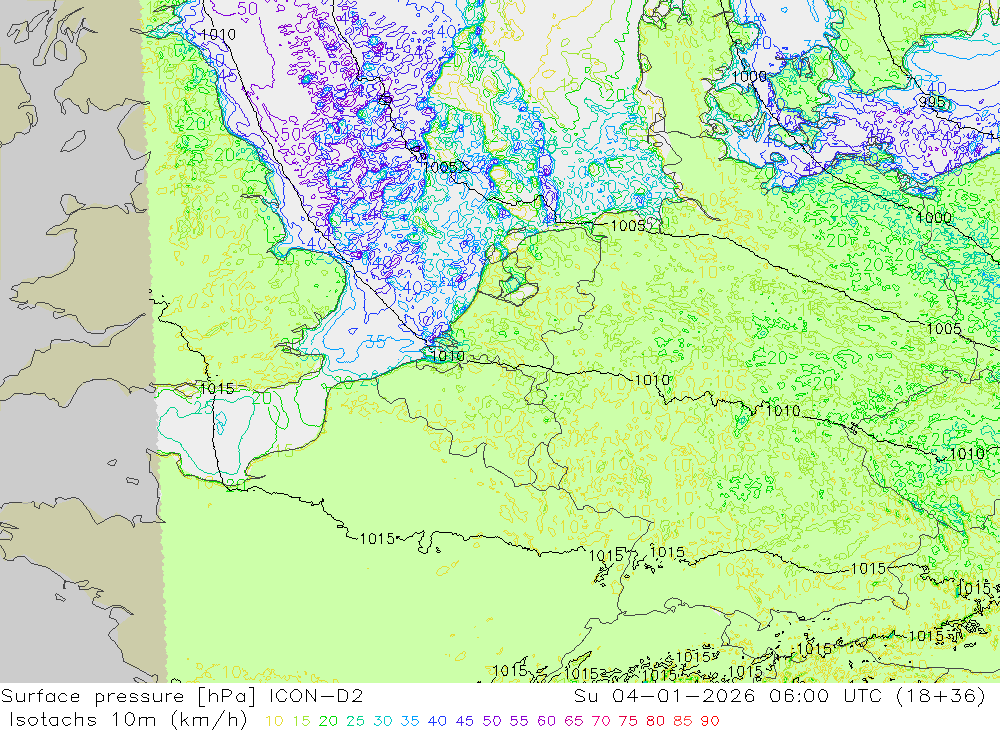Click the '(18+36)' forecast offset text
Screen dimensions: 1000x733
point(941,696)
